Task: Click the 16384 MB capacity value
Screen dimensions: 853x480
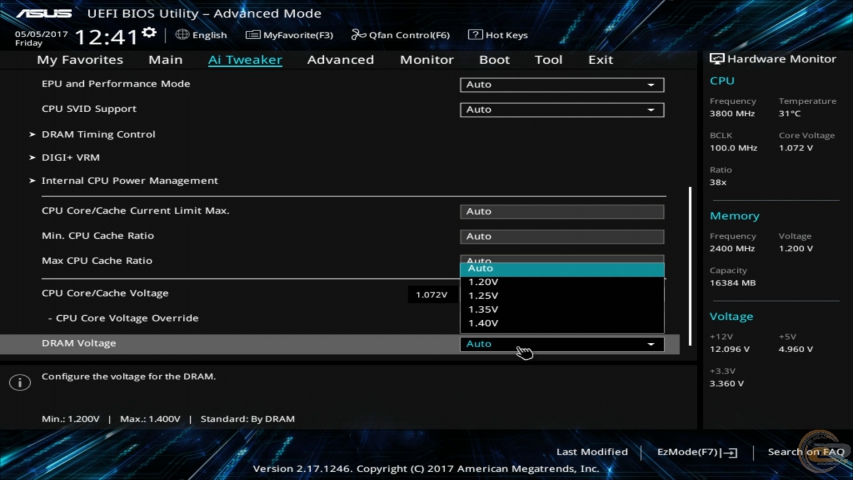Action: click(732, 283)
